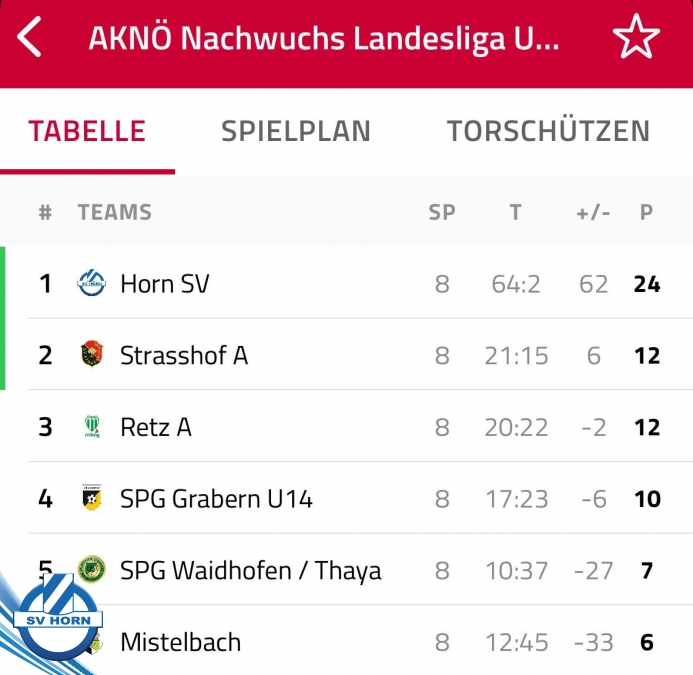This screenshot has height=675, width=693.
Task: Click the AKNÖ Nachwuchs Landesliga header title
Action: (x=324, y=39)
